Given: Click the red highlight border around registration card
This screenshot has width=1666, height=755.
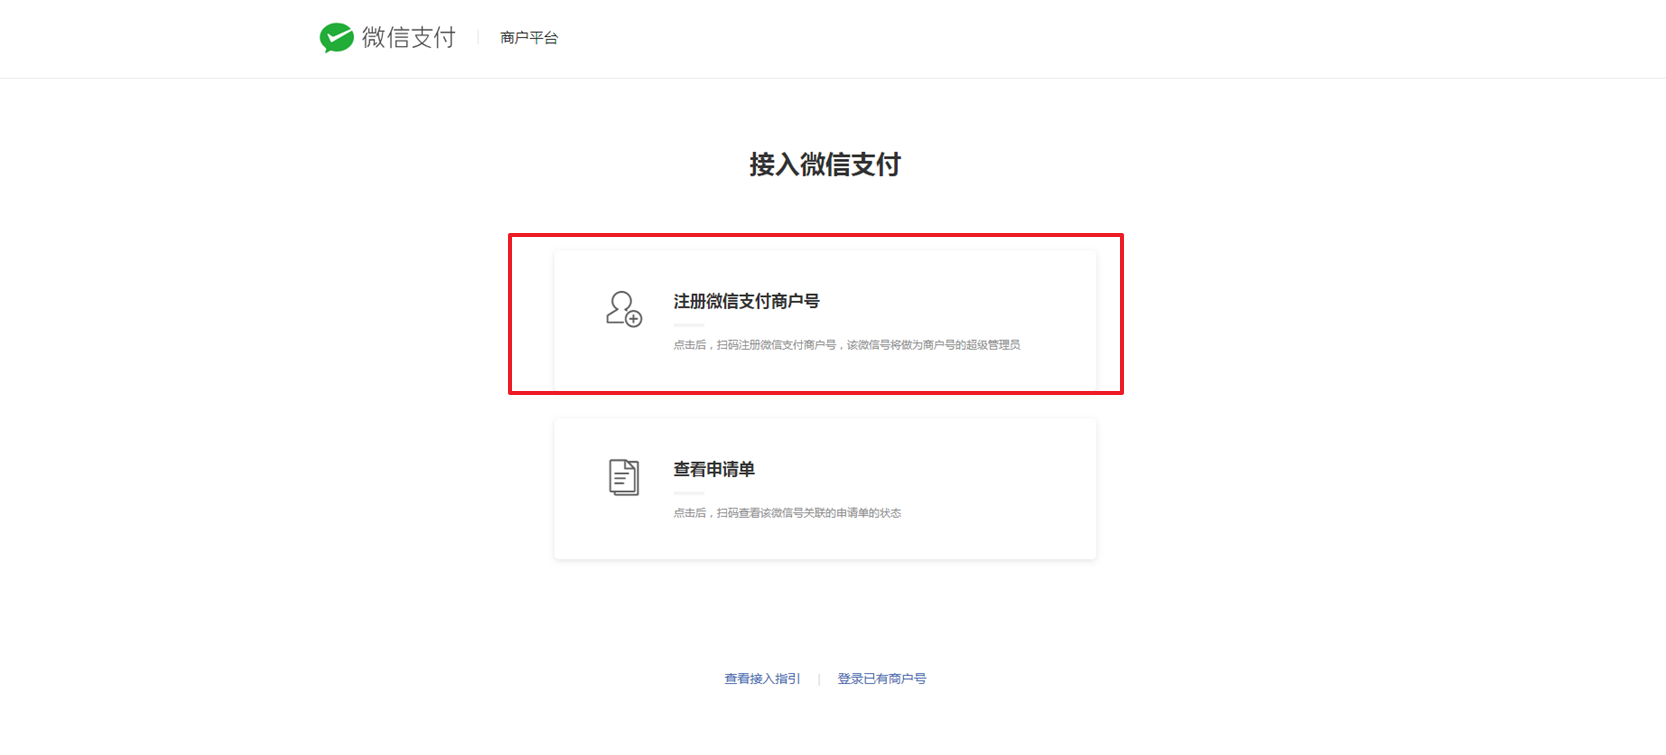Looking at the screenshot, I should click(815, 236).
